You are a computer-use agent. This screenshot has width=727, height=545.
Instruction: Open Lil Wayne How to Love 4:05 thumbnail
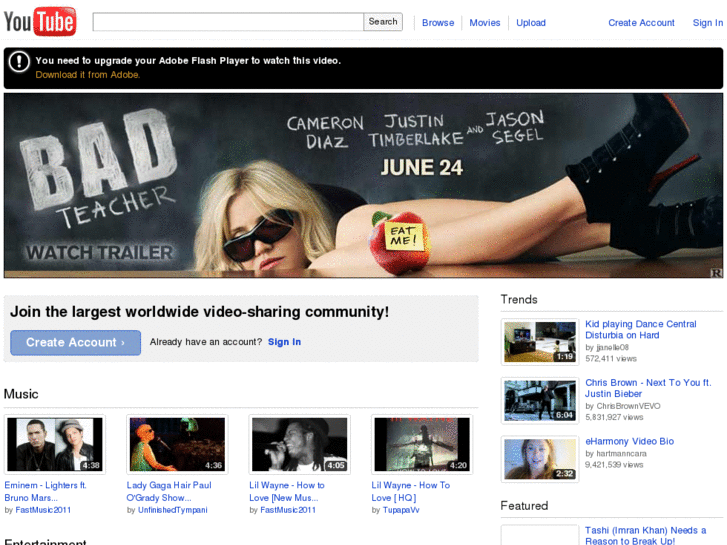(x=300, y=444)
